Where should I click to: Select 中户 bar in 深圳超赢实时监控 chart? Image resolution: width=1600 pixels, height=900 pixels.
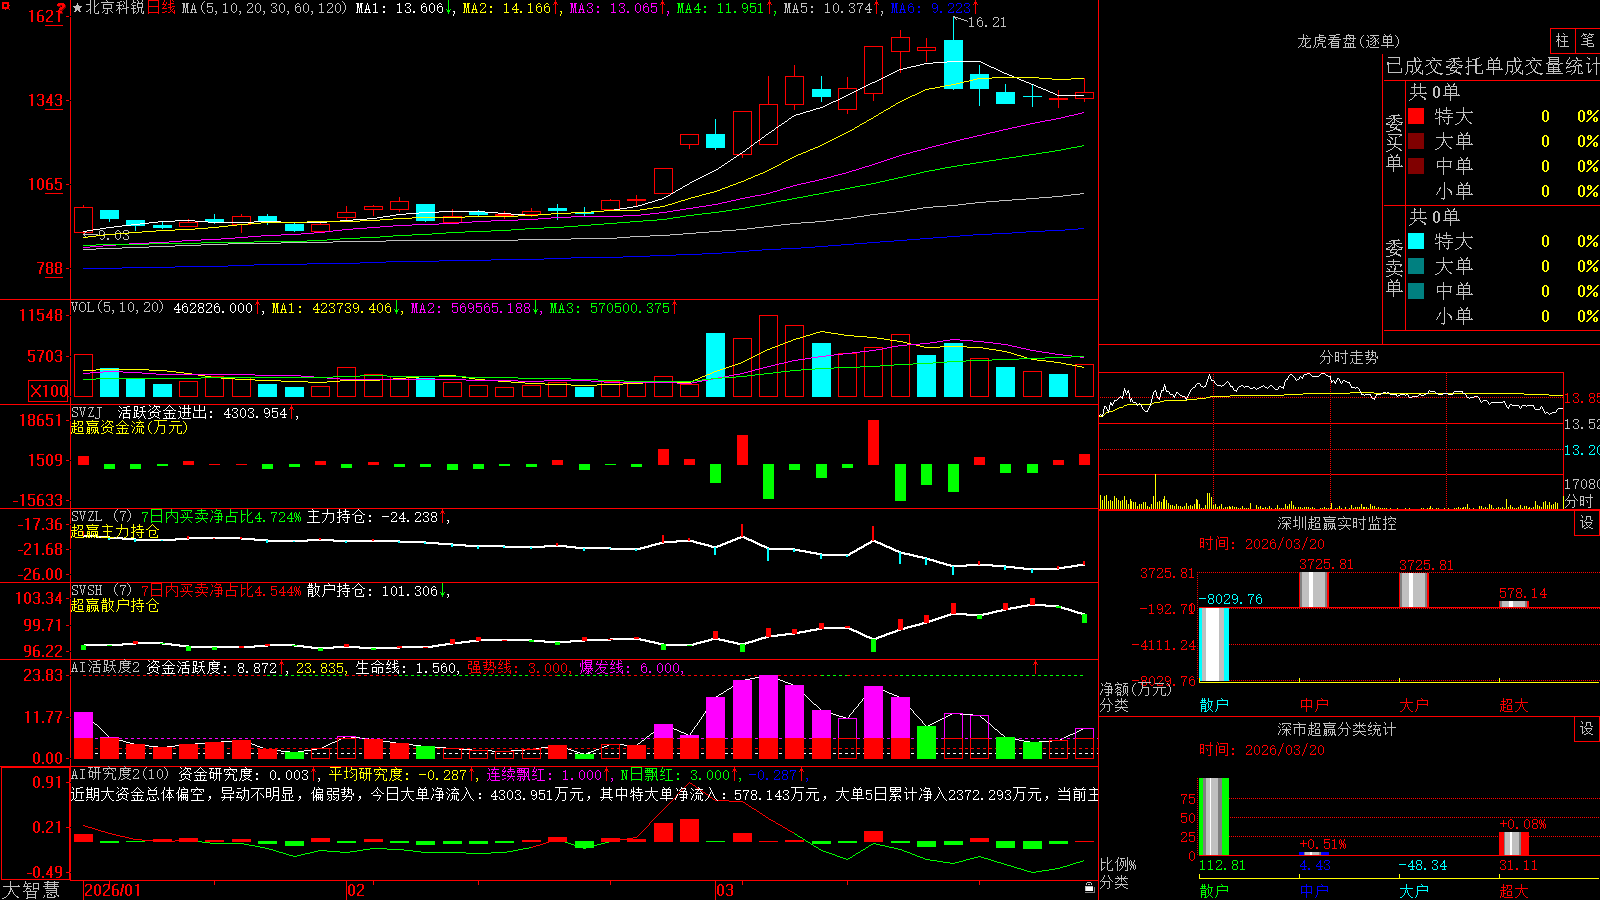click(x=1314, y=590)
